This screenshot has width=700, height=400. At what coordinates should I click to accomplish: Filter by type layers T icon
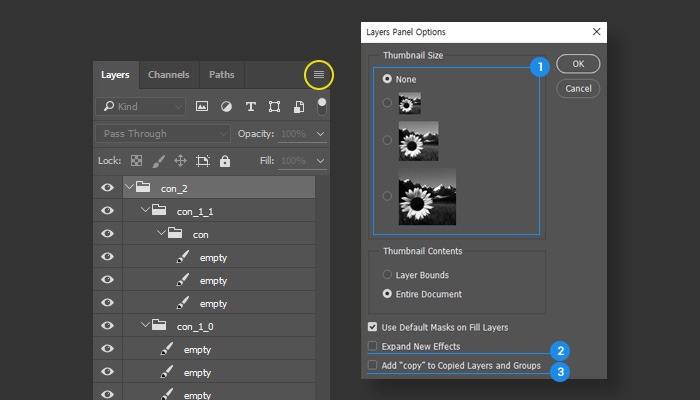(x=250, y=106)
